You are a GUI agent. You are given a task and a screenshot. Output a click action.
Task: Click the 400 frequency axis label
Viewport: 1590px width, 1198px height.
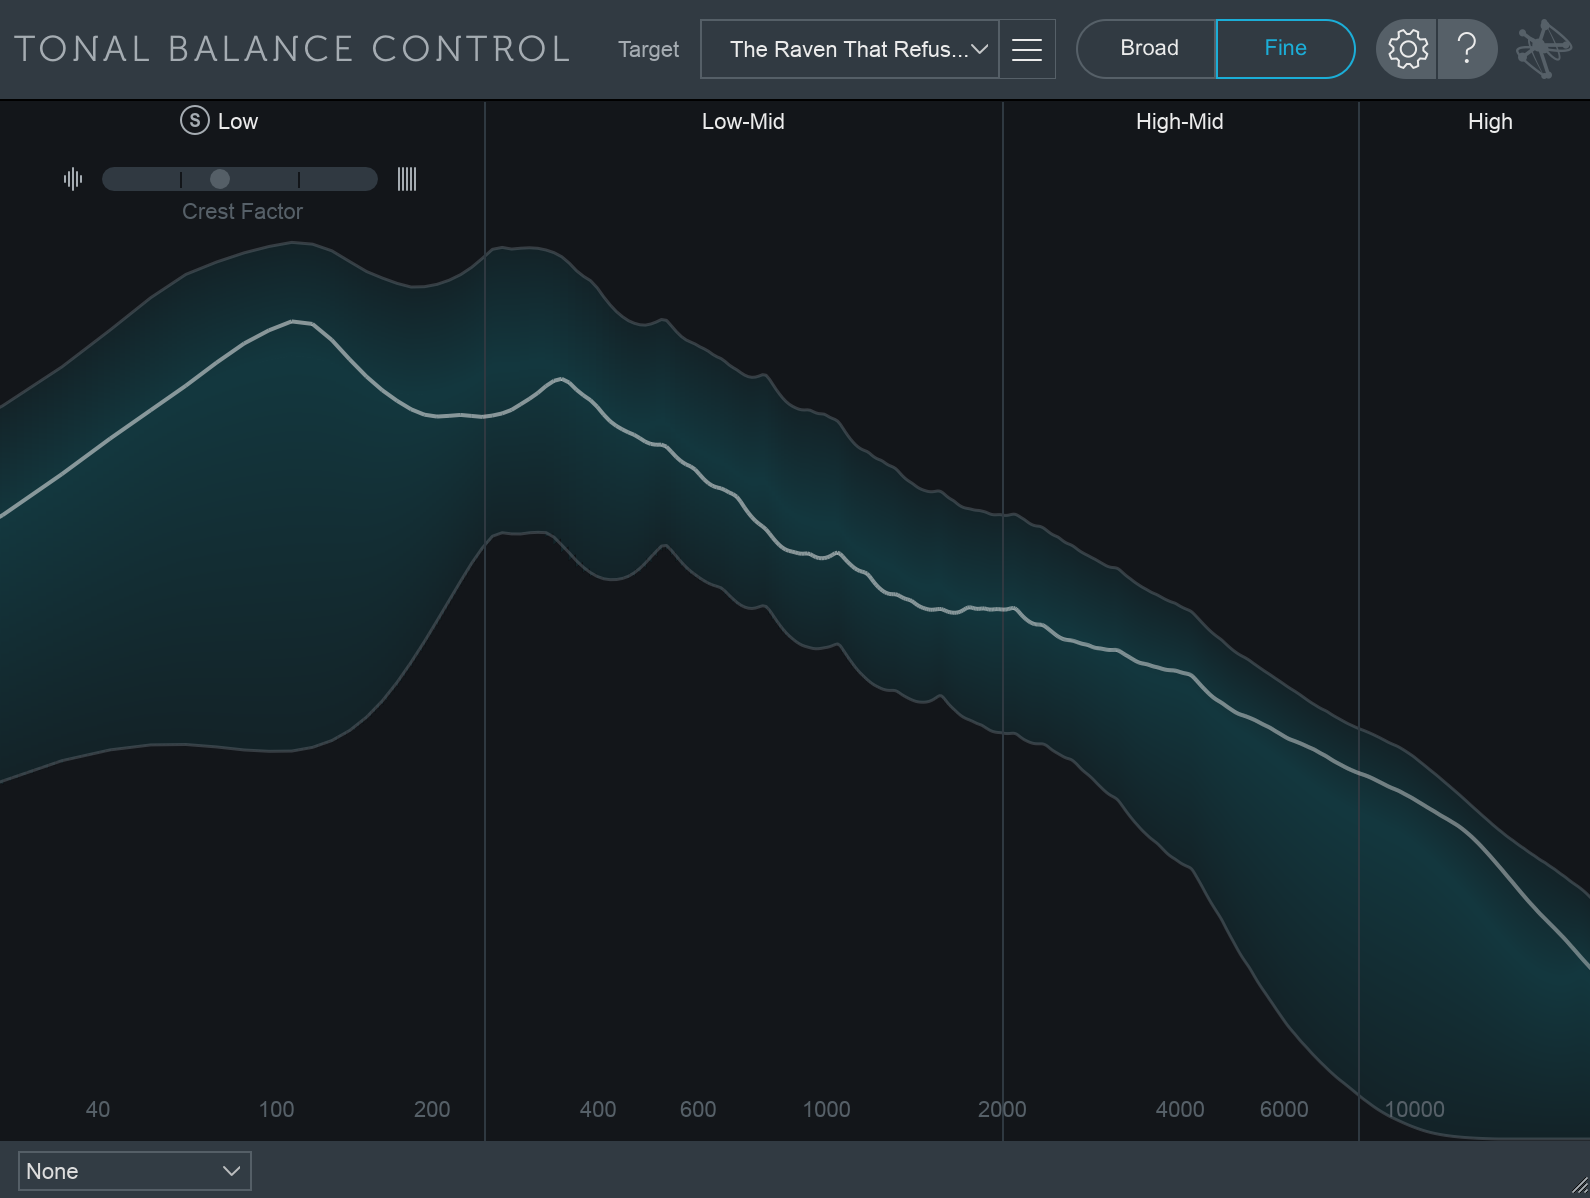click(598, 1109)
